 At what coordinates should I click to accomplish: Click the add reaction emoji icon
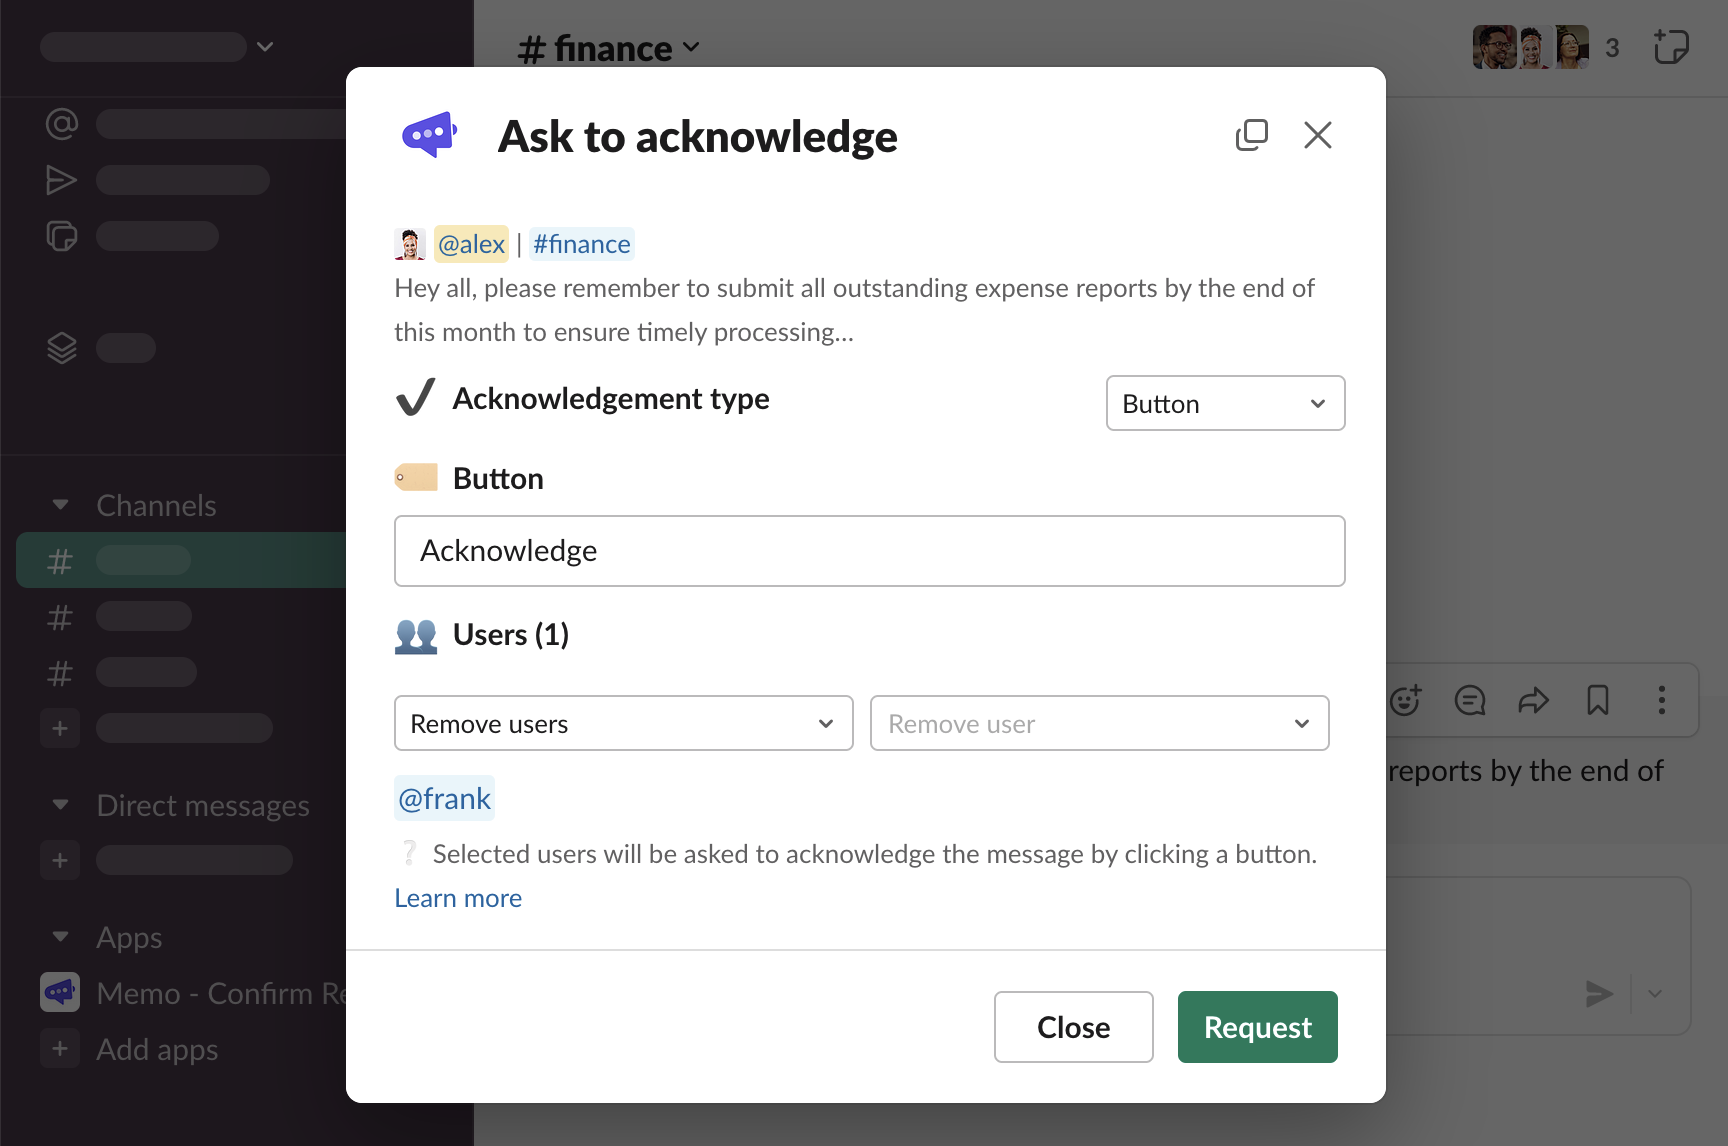point(1405,700)
